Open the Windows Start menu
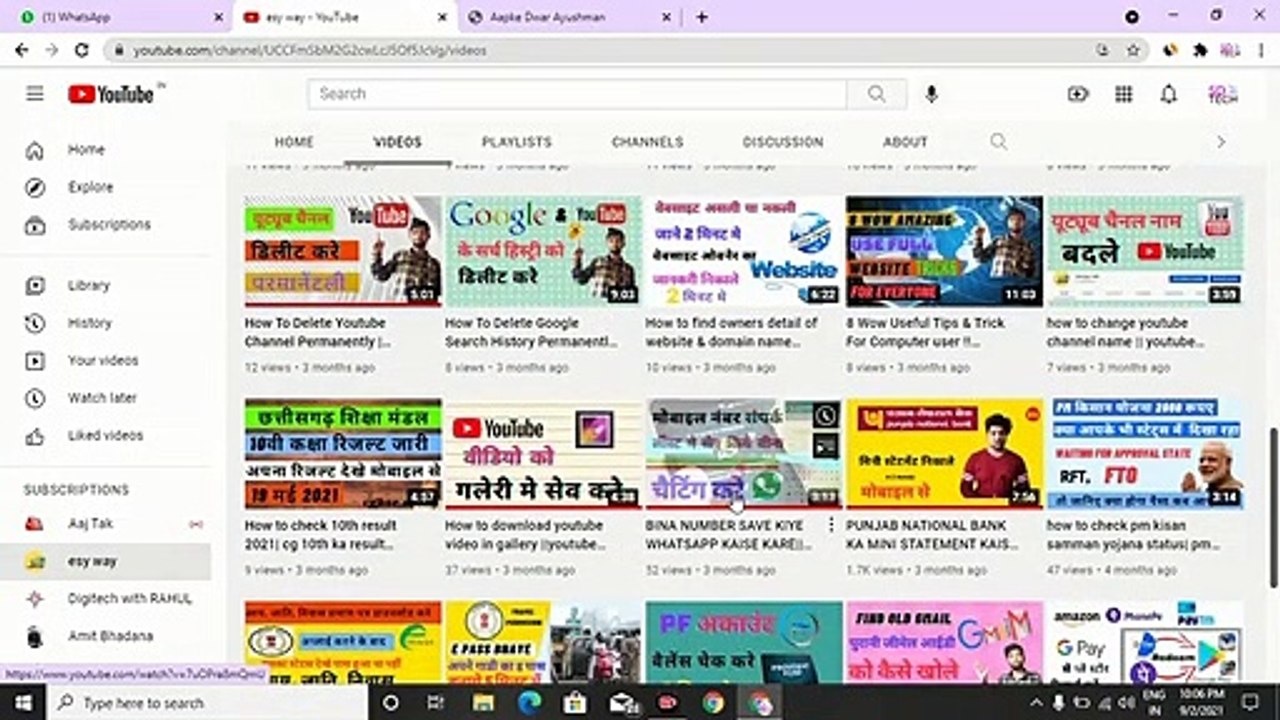The height and width of the screenshot is (720, 1280). pyautogui.click(x=22, y=702)
